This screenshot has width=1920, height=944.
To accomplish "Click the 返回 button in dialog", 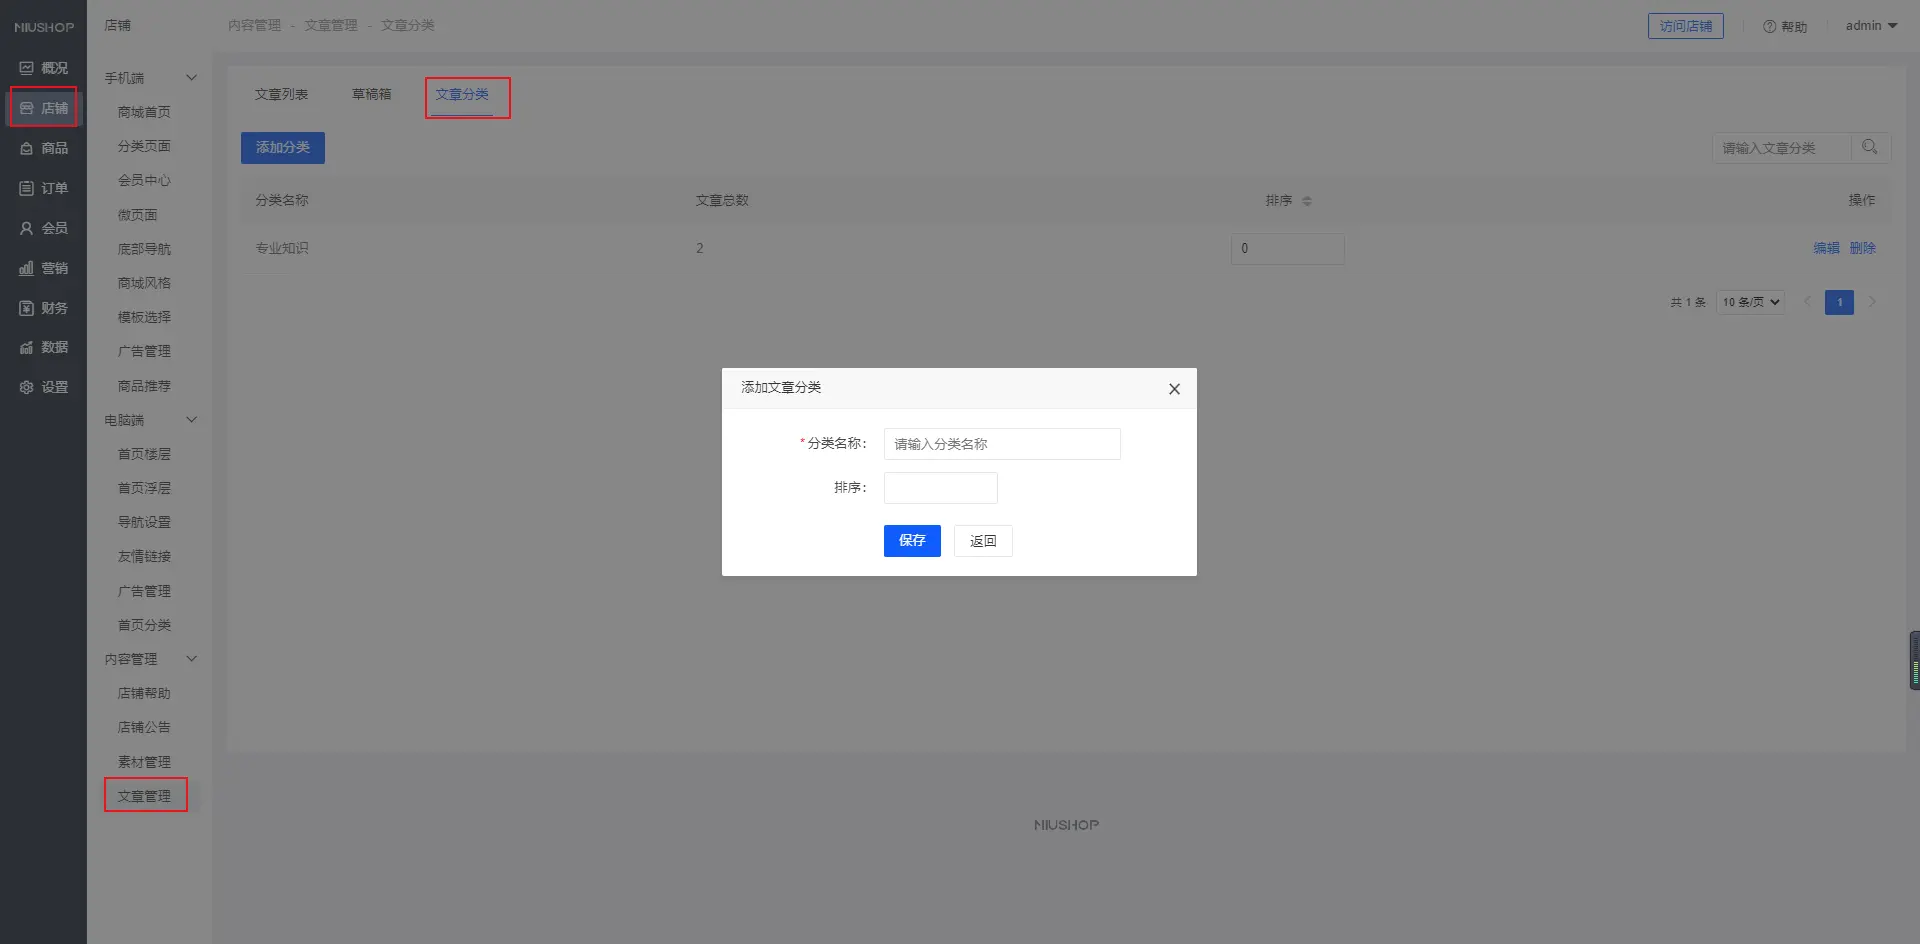I will point(982,541).
